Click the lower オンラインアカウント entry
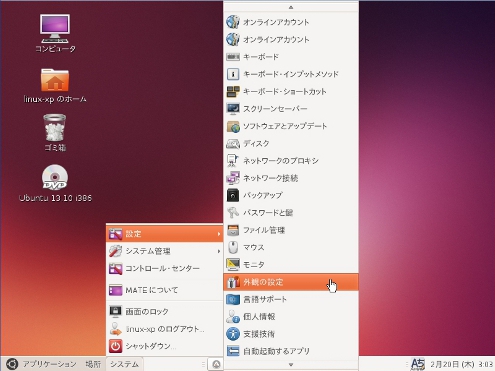Image resolution: width=495 pixels, height=371 pixels. pyautogui.click(x=291, y=39)
